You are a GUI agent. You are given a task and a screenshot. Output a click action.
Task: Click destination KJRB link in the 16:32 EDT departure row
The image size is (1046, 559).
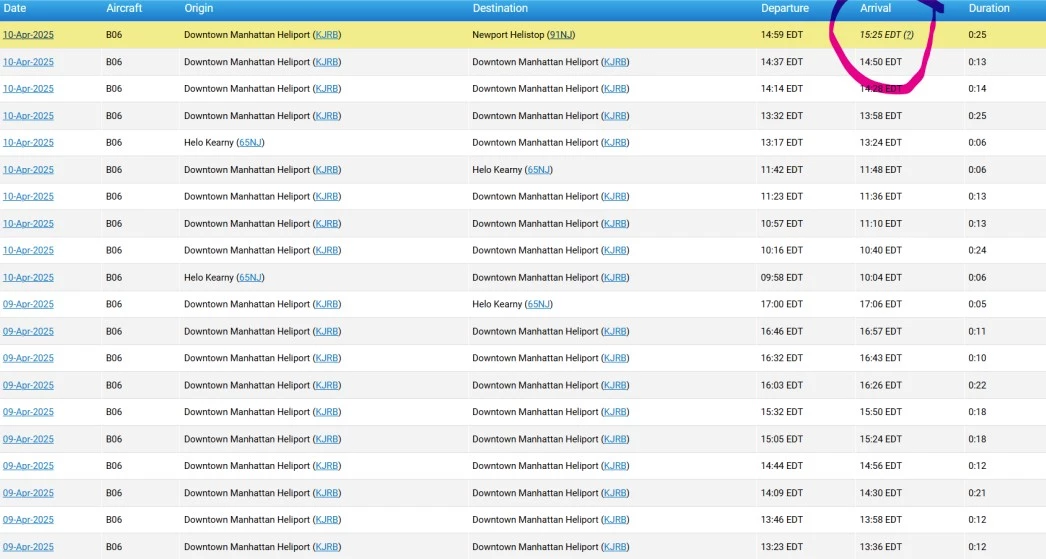pyautogui.click(x=615, y=358)
